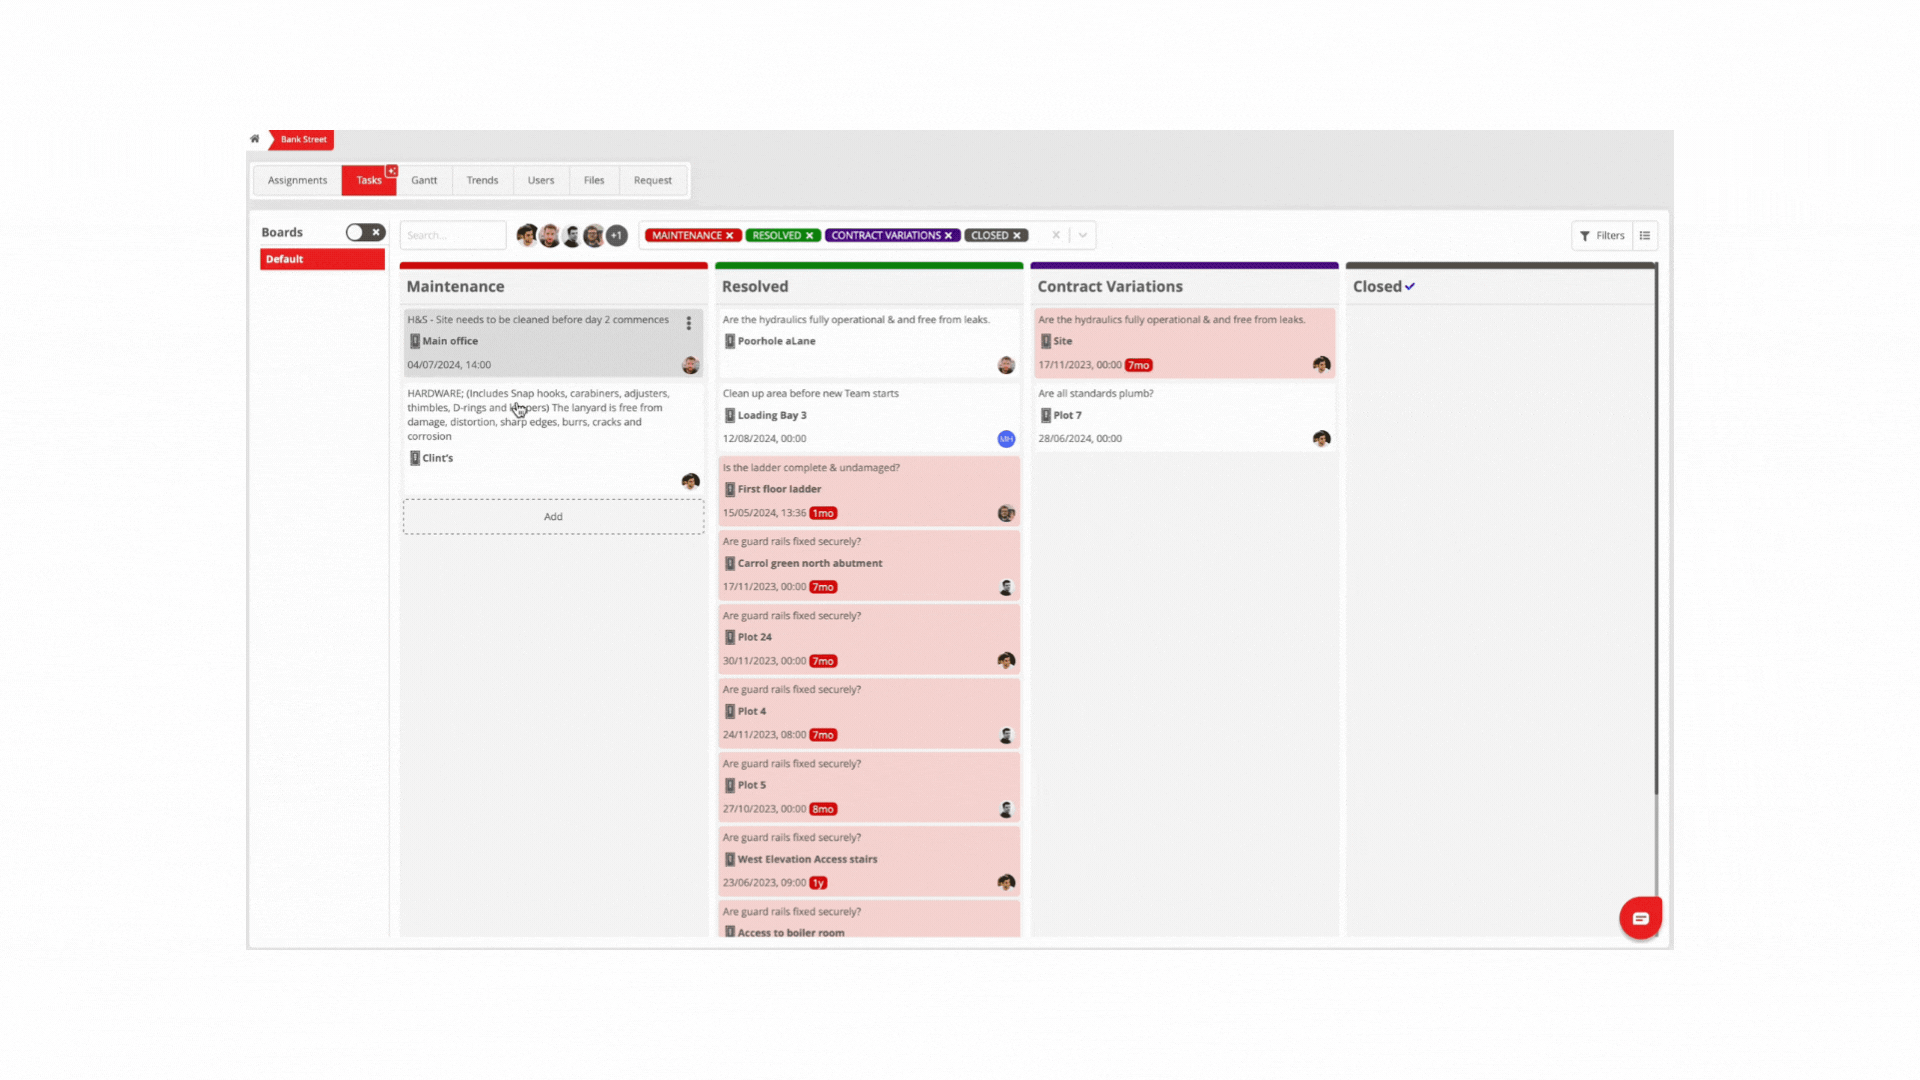The image size is (1920, 1080).
Task: Click the task search field
Action: [453, 236]
